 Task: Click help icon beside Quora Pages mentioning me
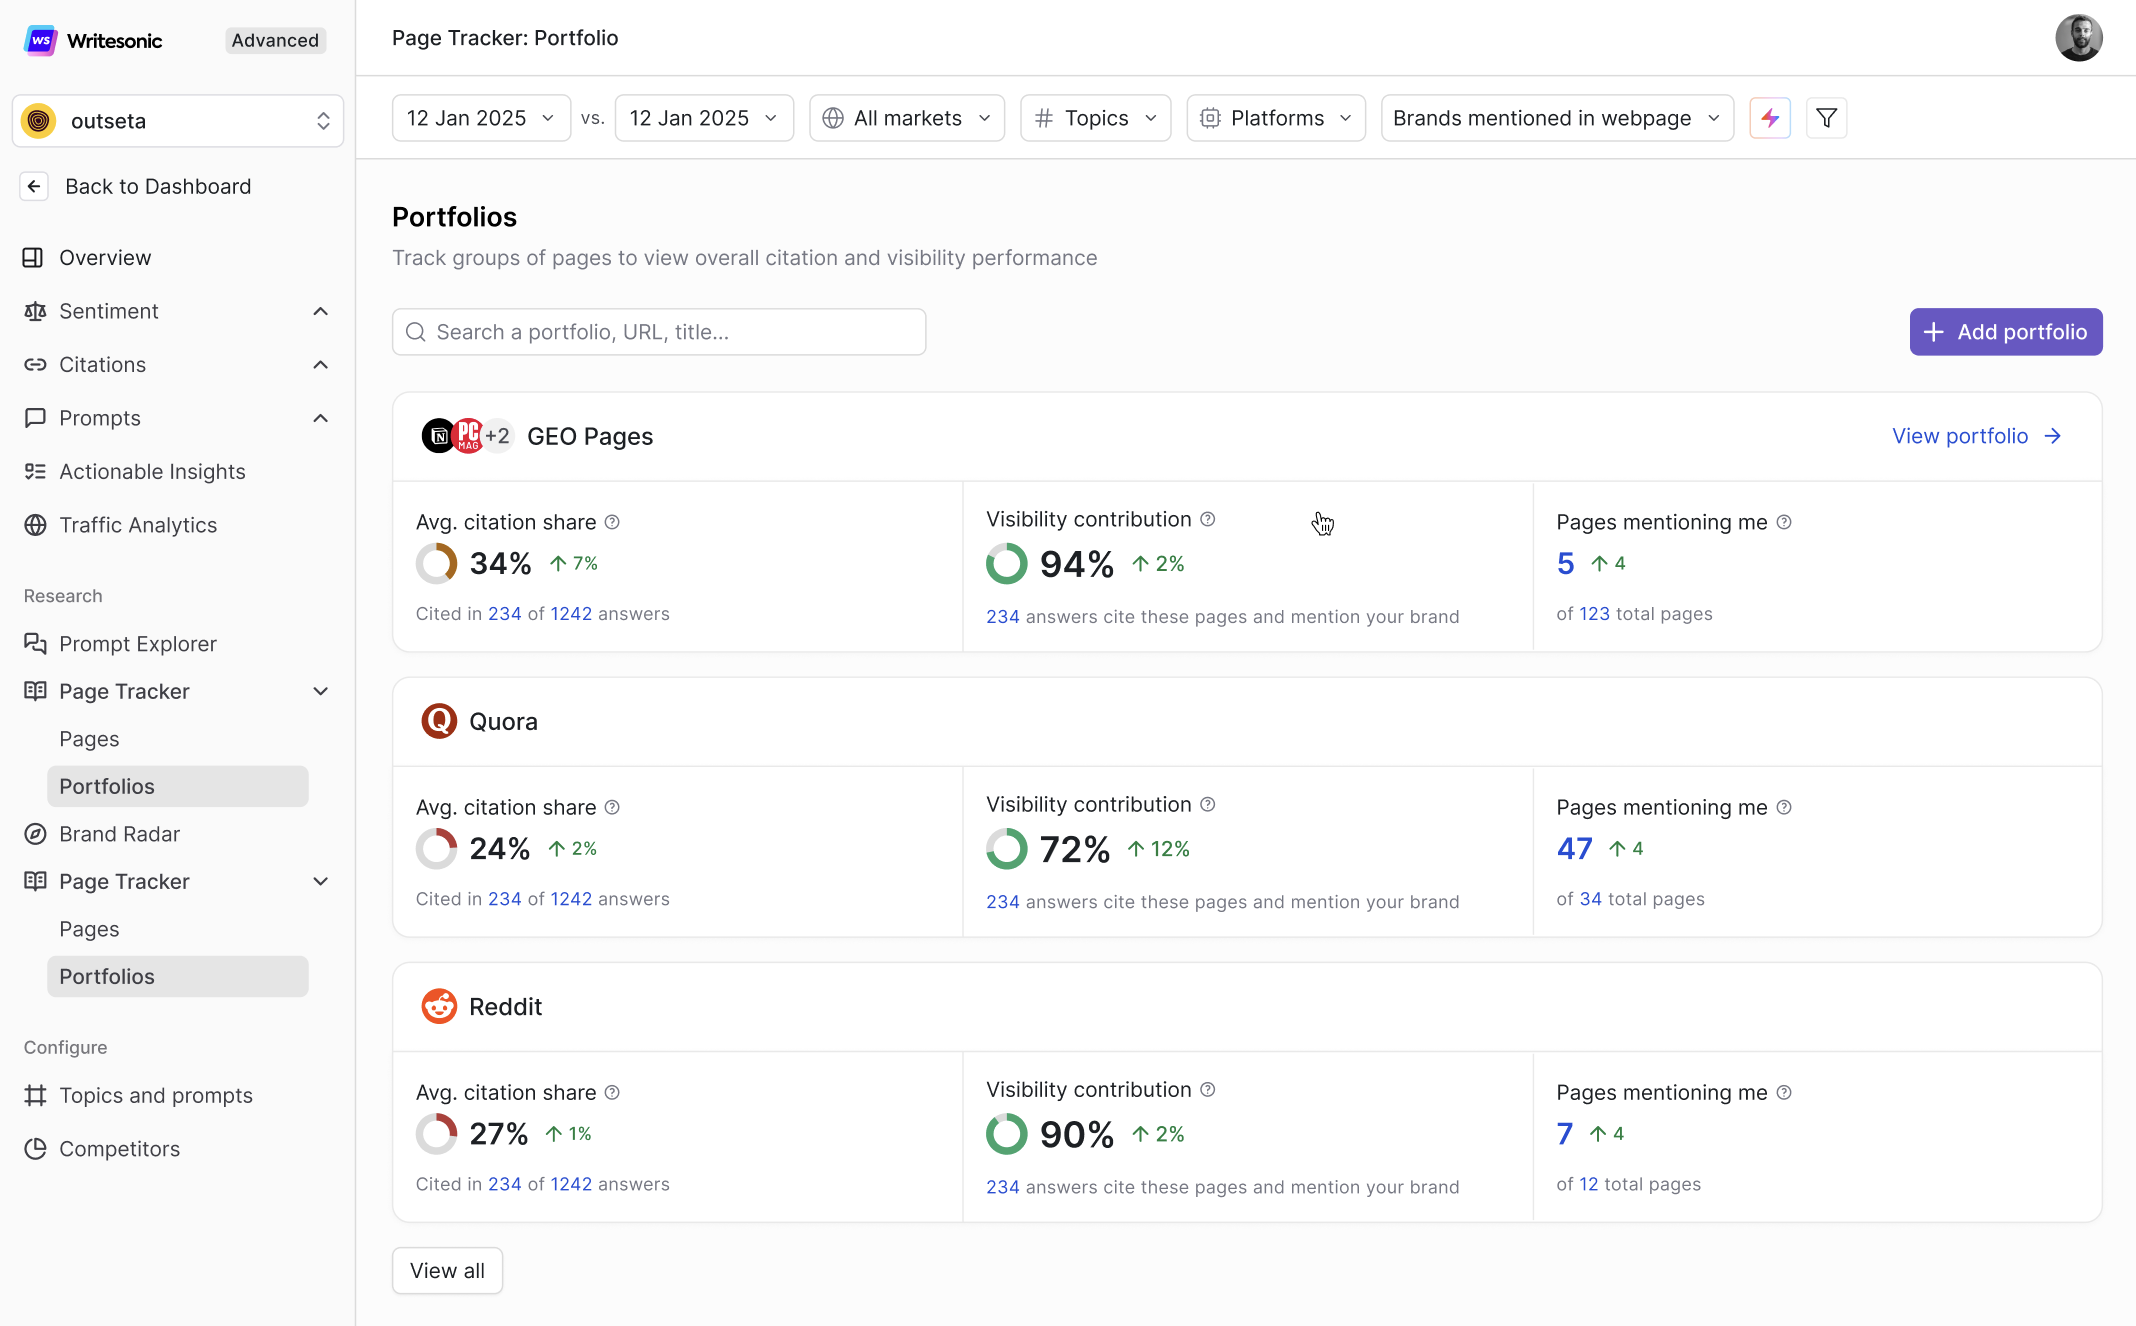pyautogui.click(x=1784, y=807)
